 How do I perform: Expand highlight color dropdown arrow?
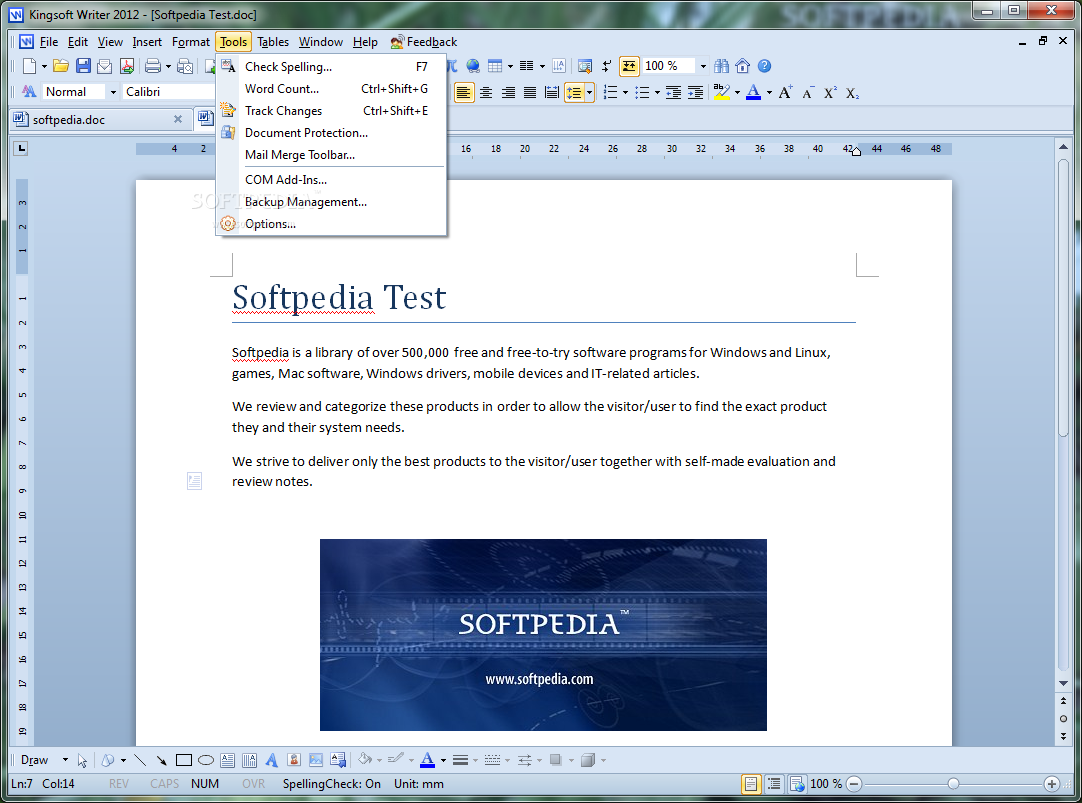(737, 92)
